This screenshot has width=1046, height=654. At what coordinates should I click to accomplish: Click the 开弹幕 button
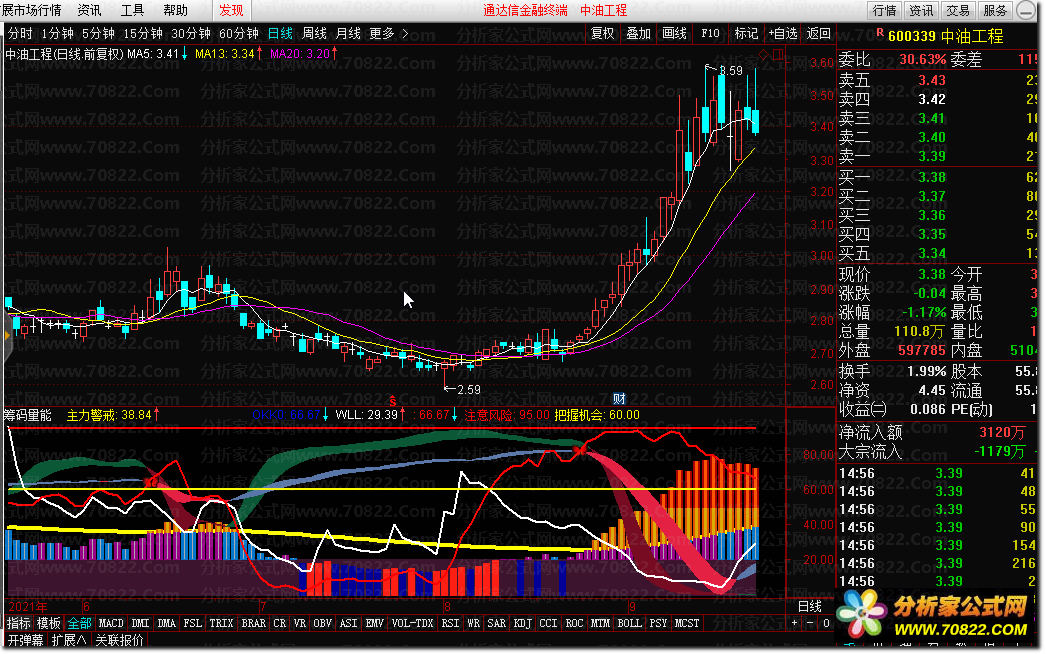(x=25, y=640)
